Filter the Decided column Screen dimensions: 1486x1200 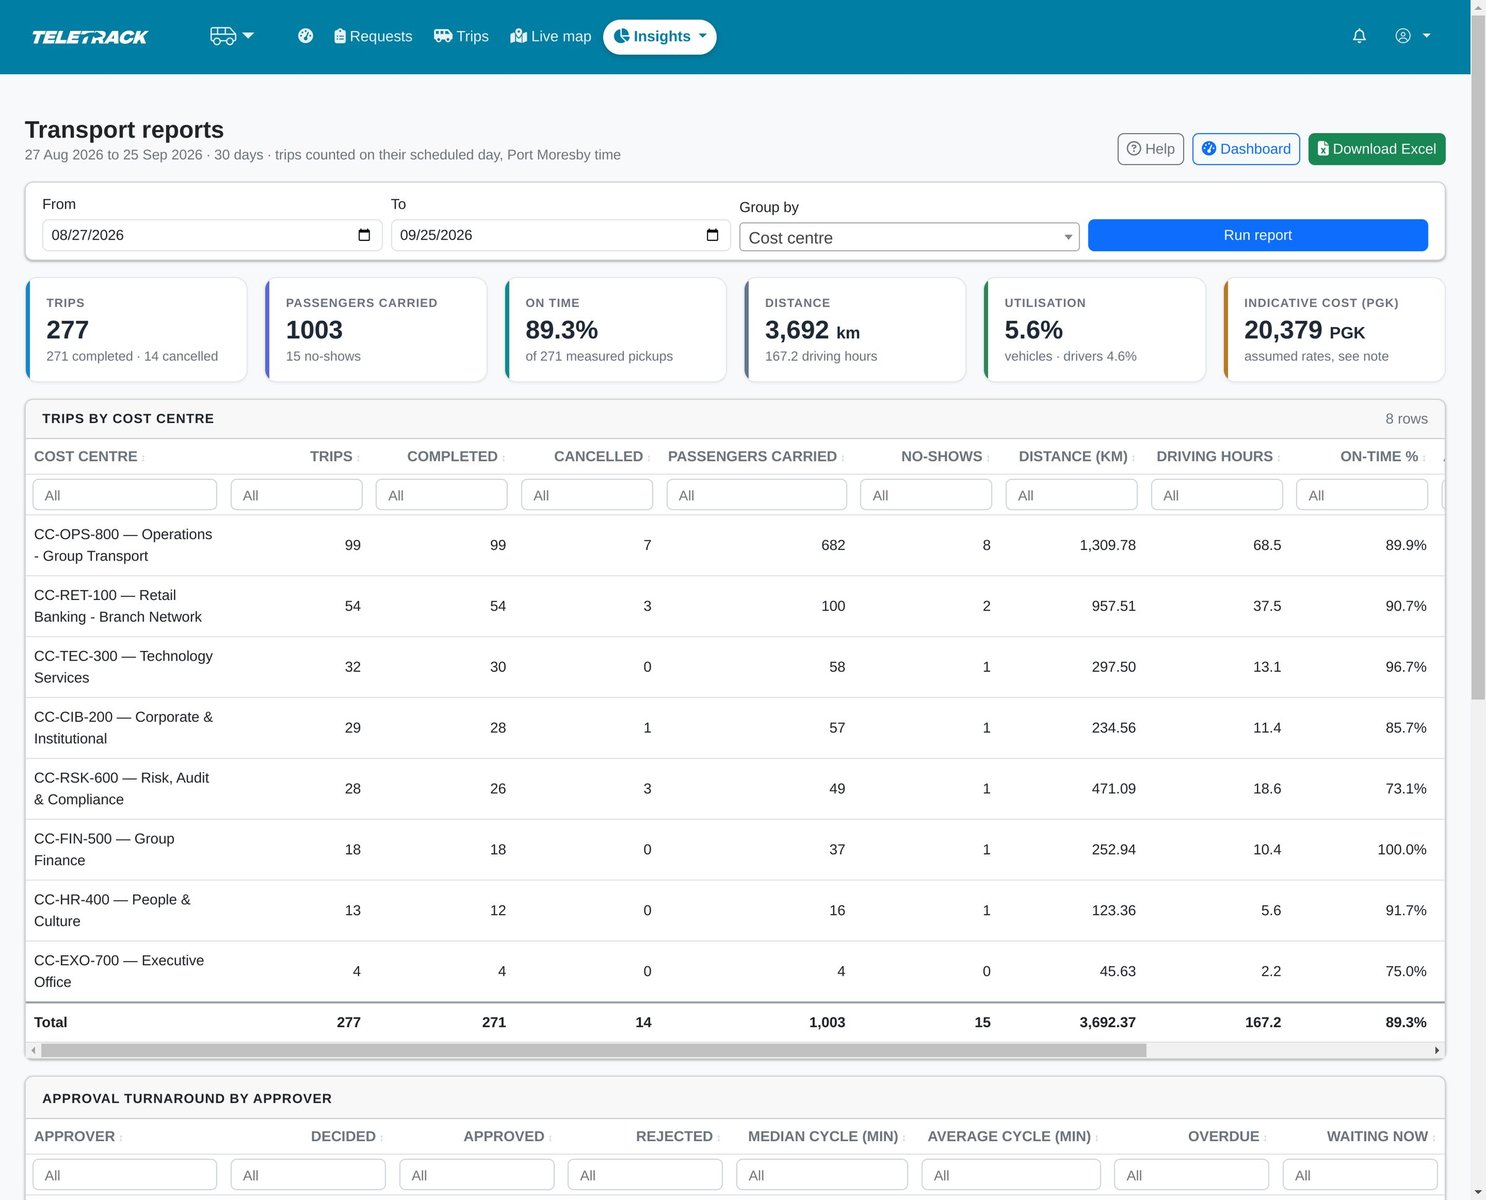click(x=308, y=1175)
